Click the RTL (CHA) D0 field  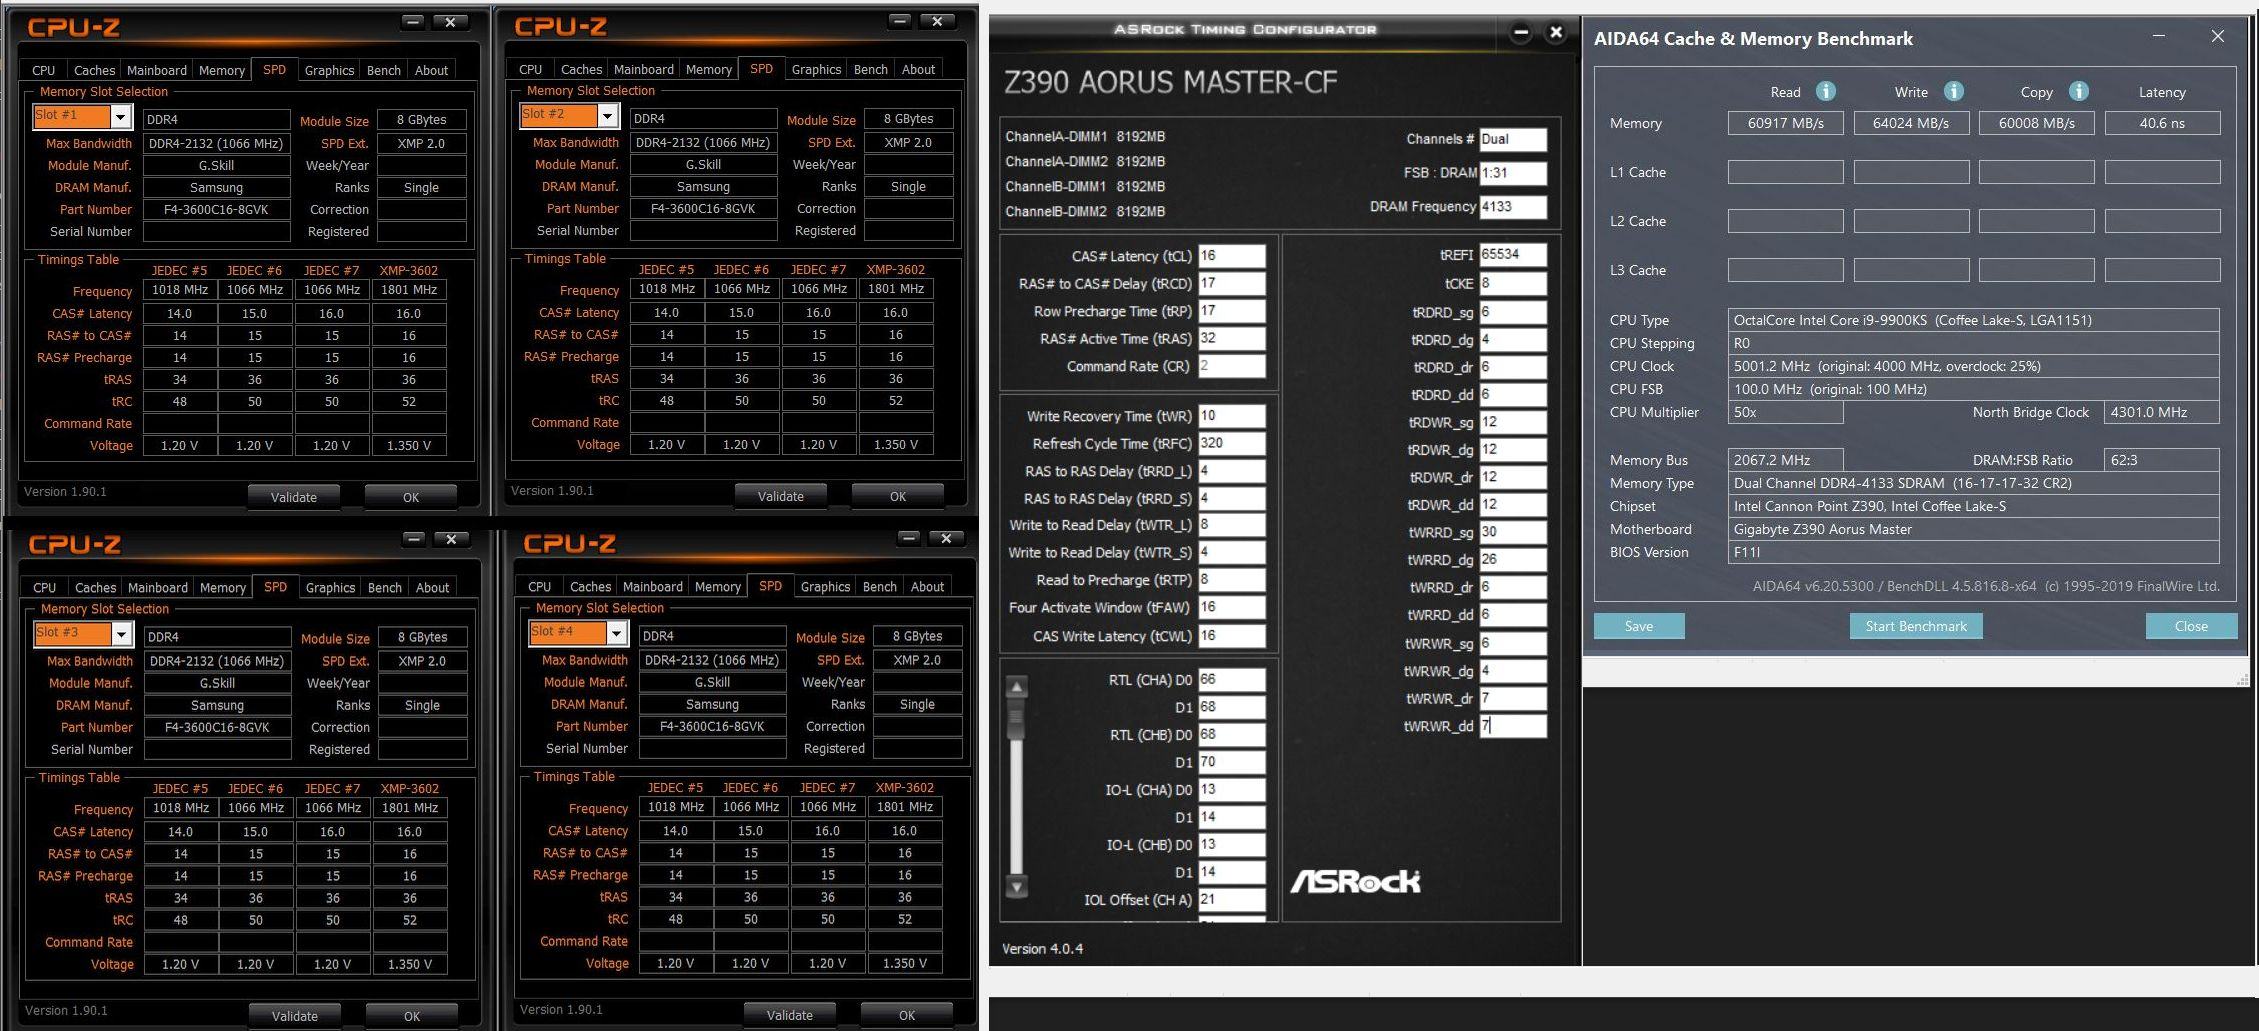click(1231, 680)
